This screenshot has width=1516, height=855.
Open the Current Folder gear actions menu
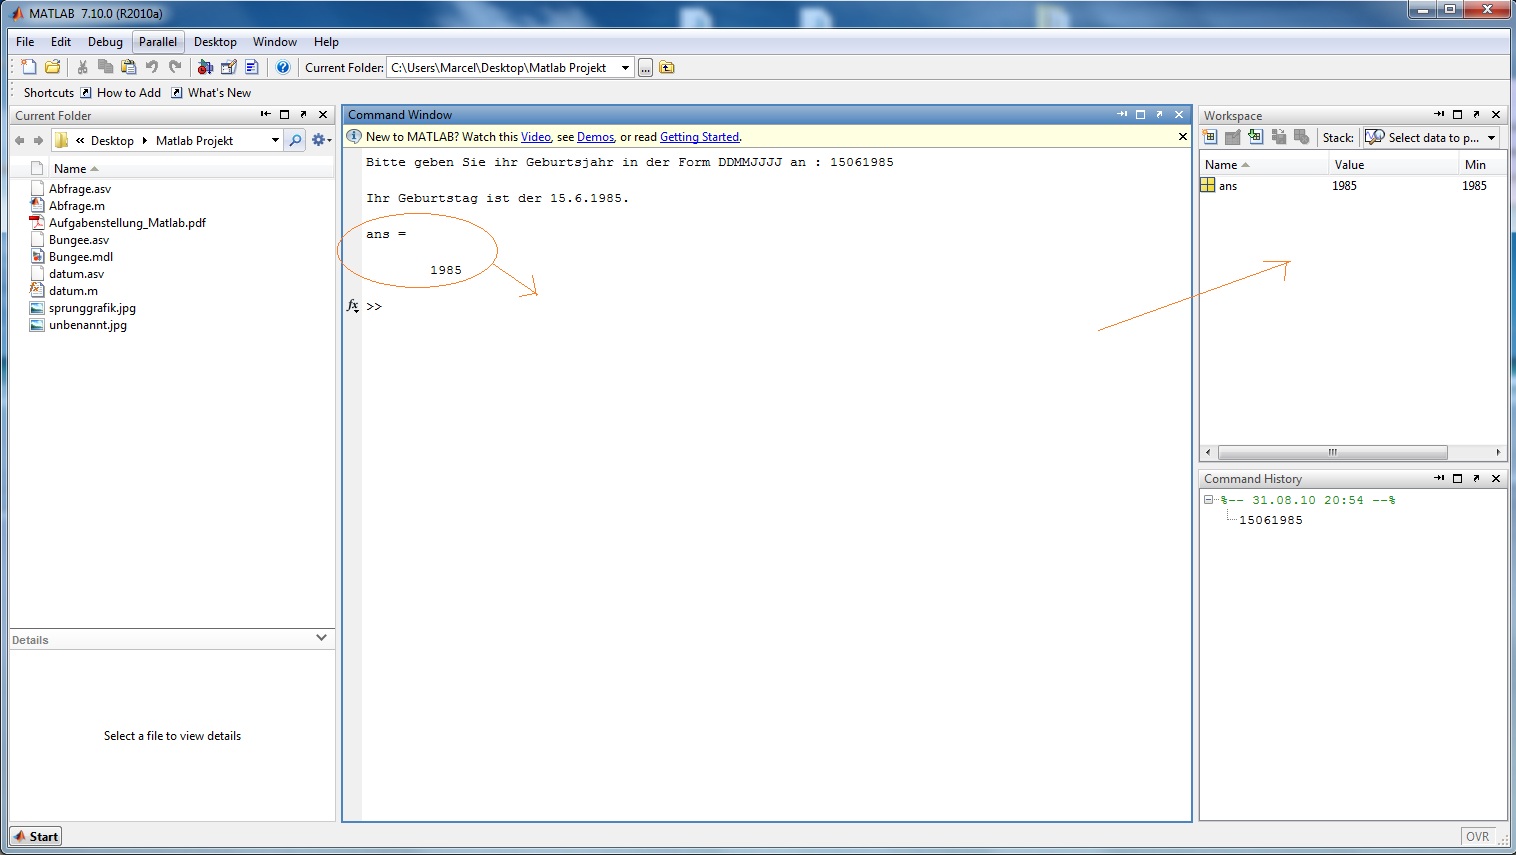click(x=320, y=140)
